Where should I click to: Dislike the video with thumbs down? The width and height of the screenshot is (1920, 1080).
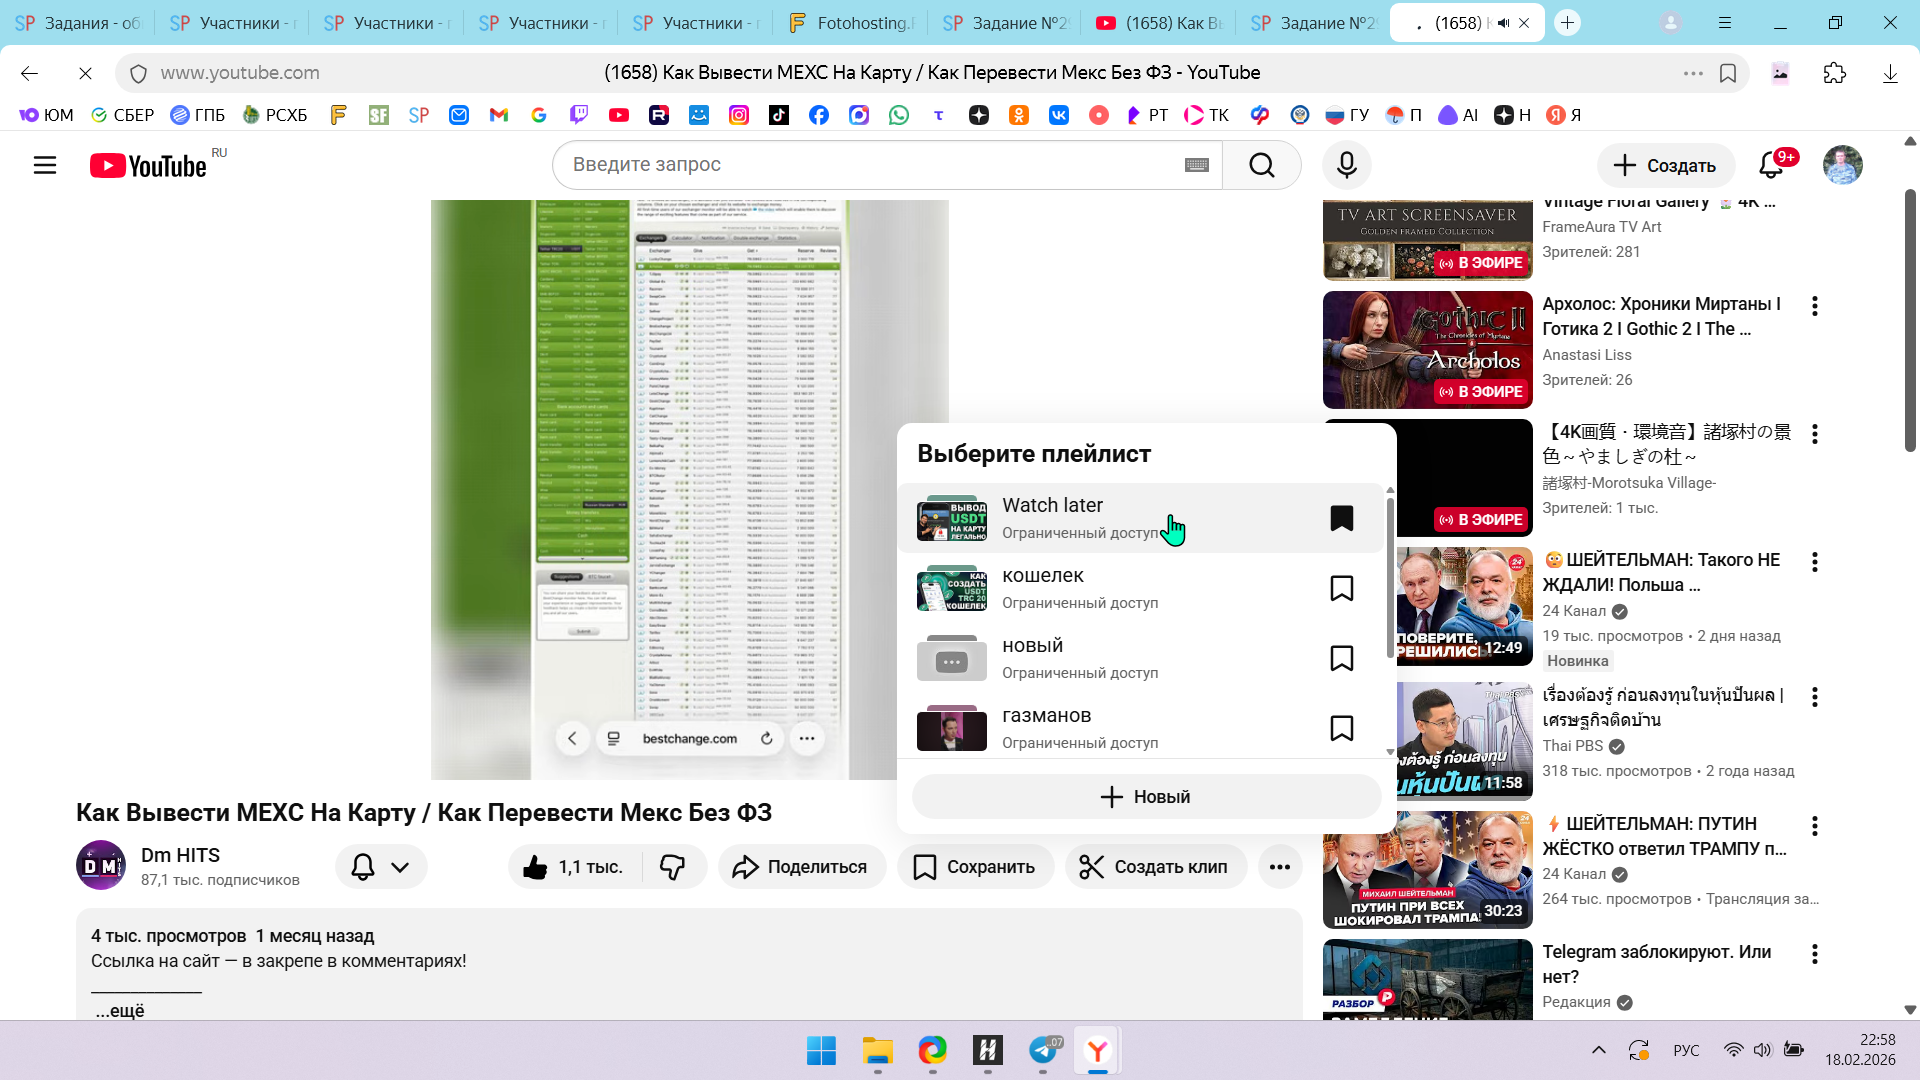672,867
